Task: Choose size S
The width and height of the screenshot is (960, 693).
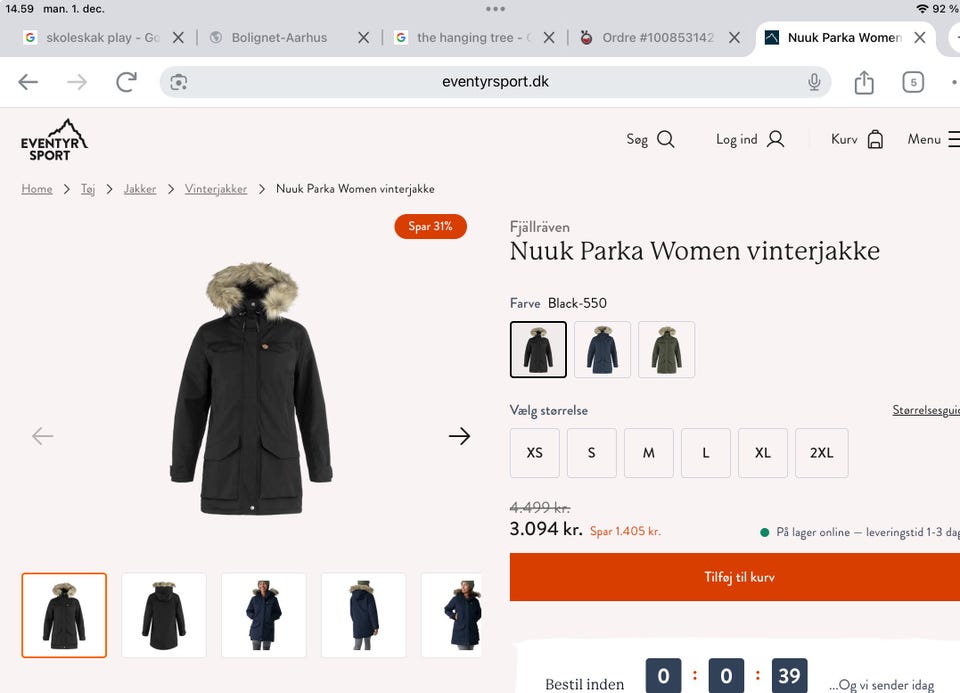Action: pyautogui.click(x=591, y=453)
